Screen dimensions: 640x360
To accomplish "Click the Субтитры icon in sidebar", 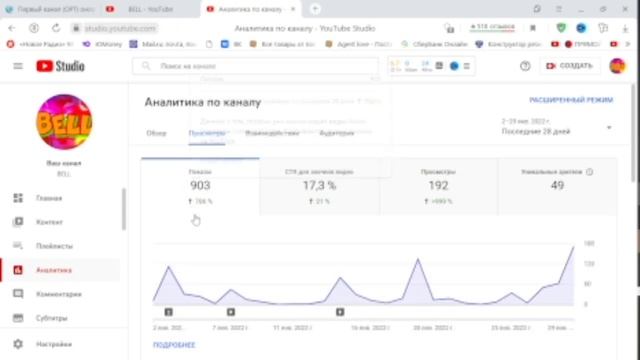I will 18,318.
